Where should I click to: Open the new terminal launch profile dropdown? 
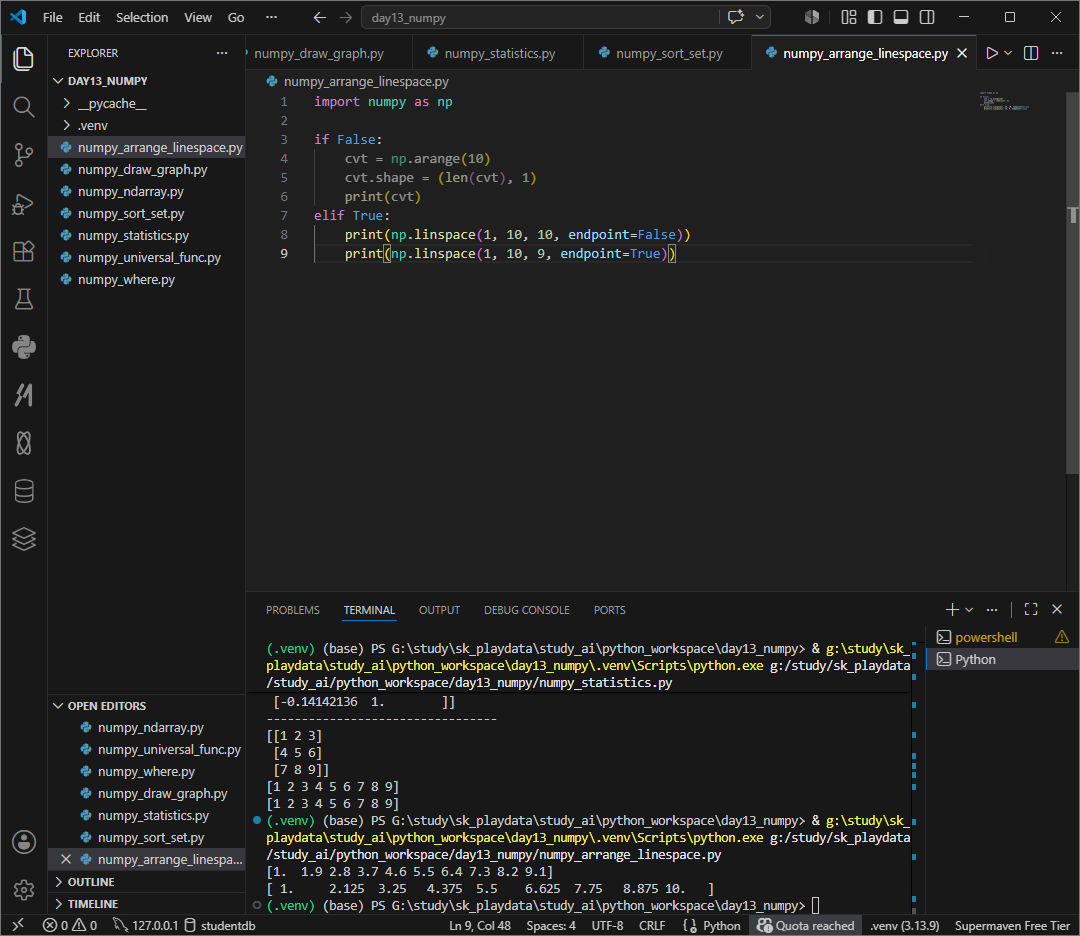click(969, 610)
